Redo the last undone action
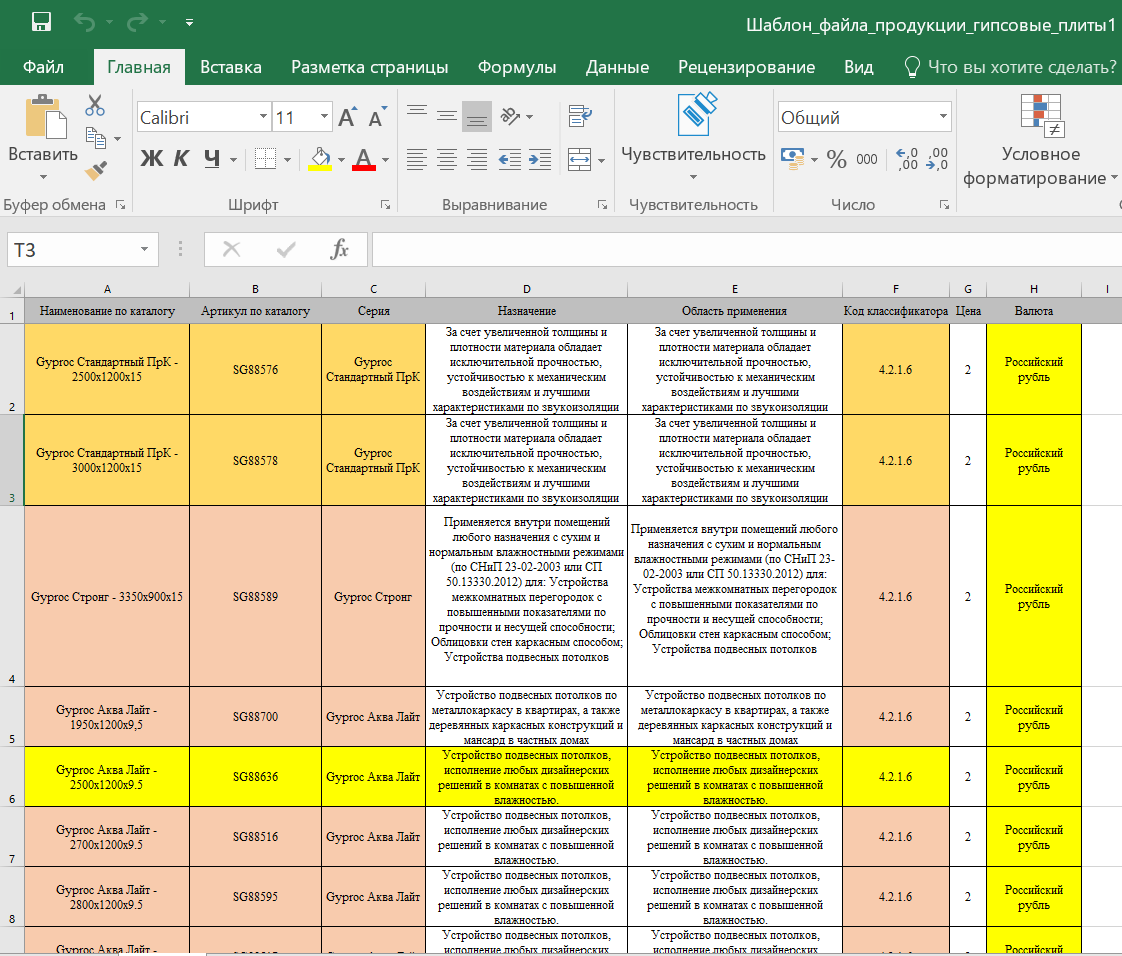Image resolution: width=1122 pixels, height=956 pixels. click(x=137, y=22)
